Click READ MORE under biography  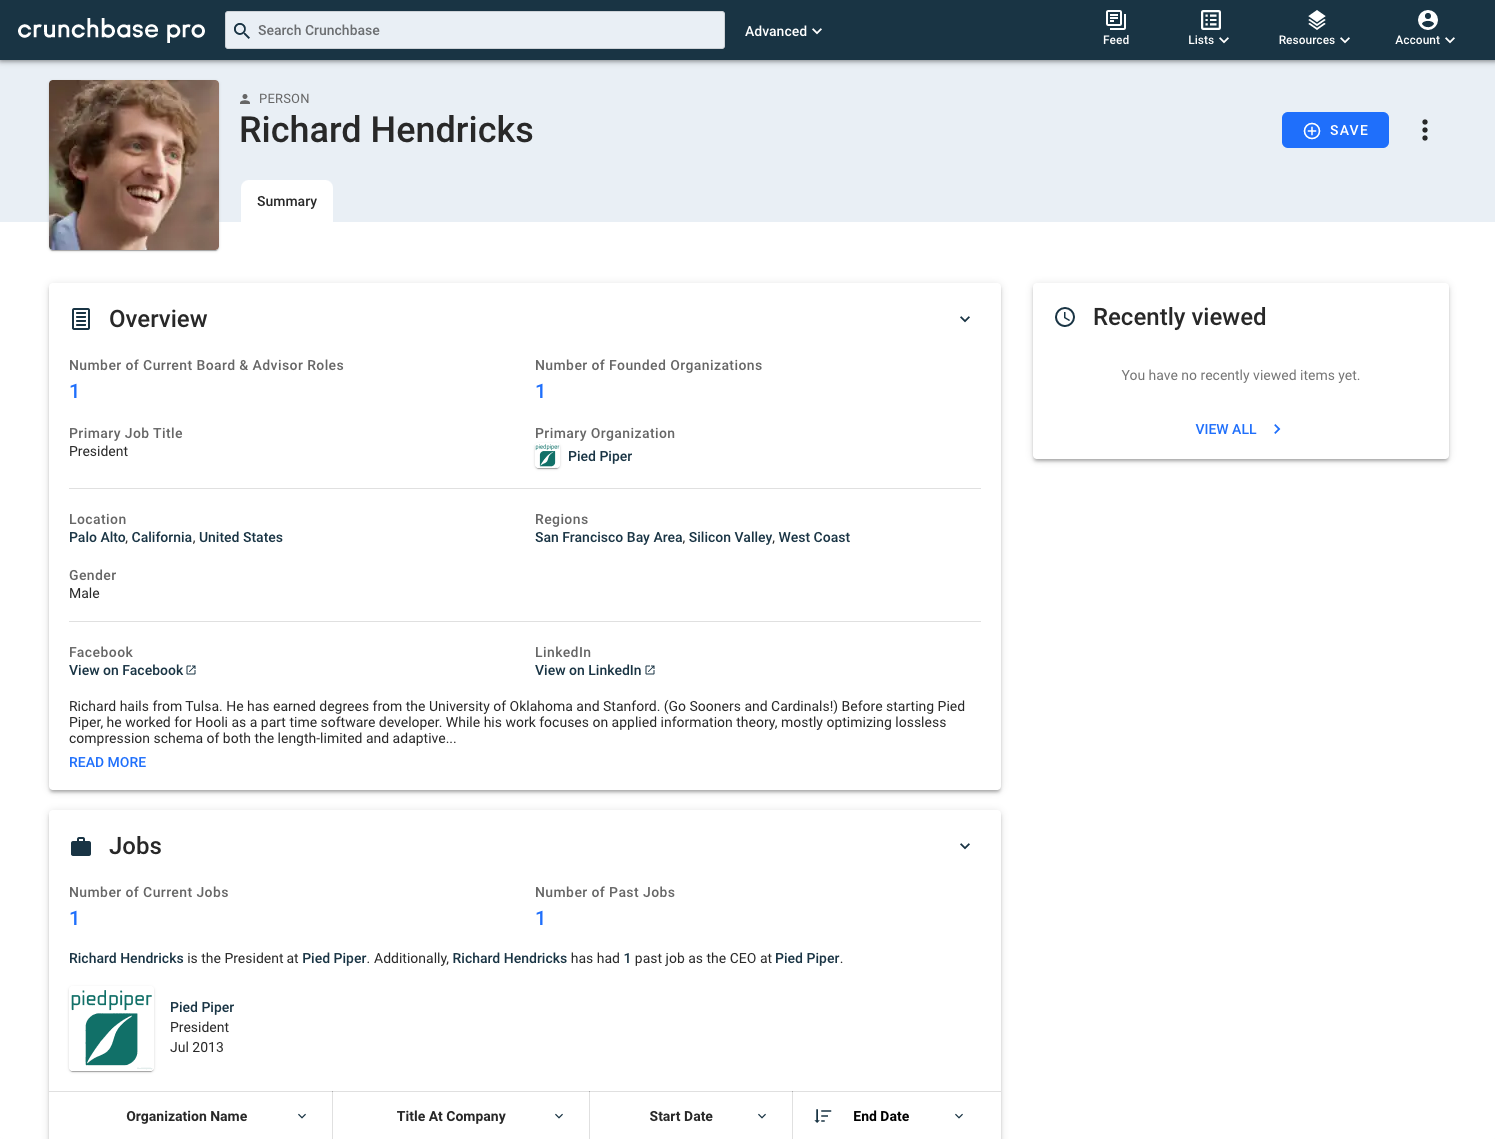pos(108,762)
